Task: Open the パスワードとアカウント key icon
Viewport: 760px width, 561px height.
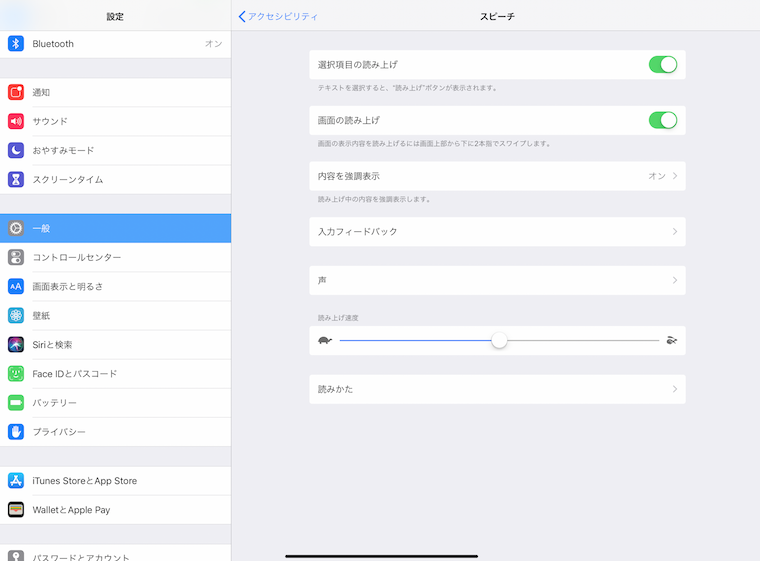Action: click(16, 556)
